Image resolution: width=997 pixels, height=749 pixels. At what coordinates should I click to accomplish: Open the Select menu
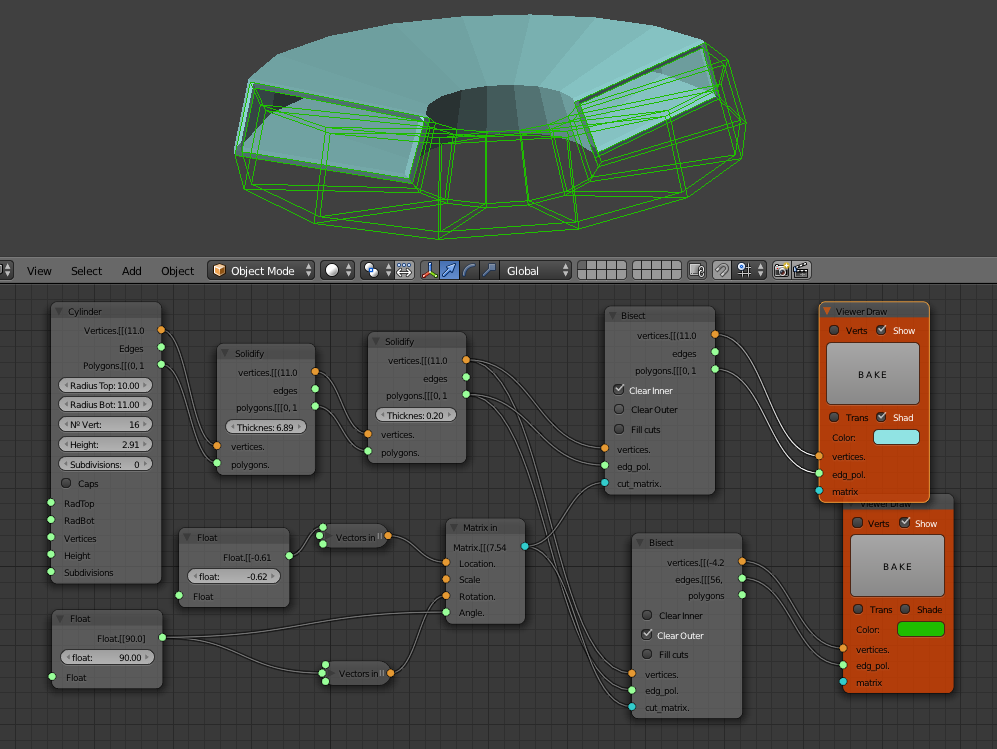(86, 271)
